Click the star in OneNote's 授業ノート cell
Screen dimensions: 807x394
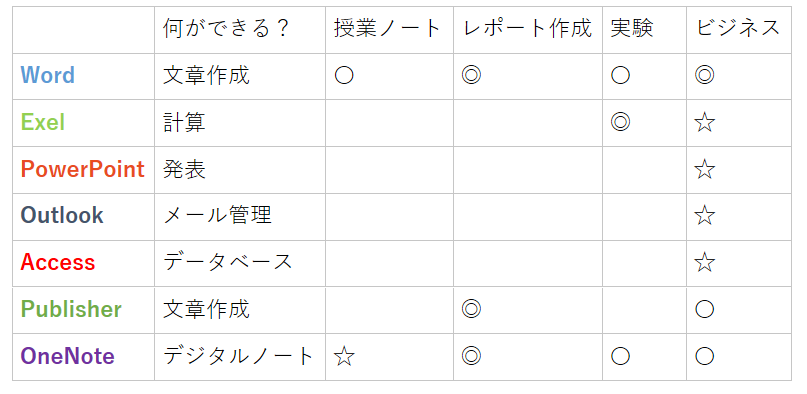(344, 356)
